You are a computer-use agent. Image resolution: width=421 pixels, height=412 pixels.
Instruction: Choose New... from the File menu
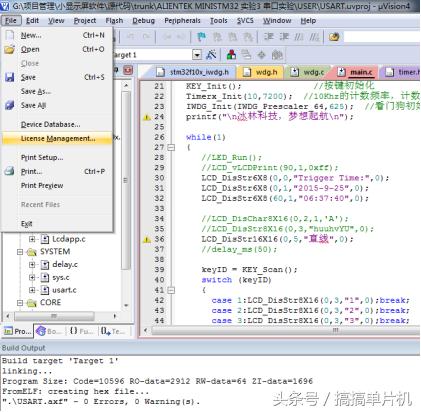point(57,35)
